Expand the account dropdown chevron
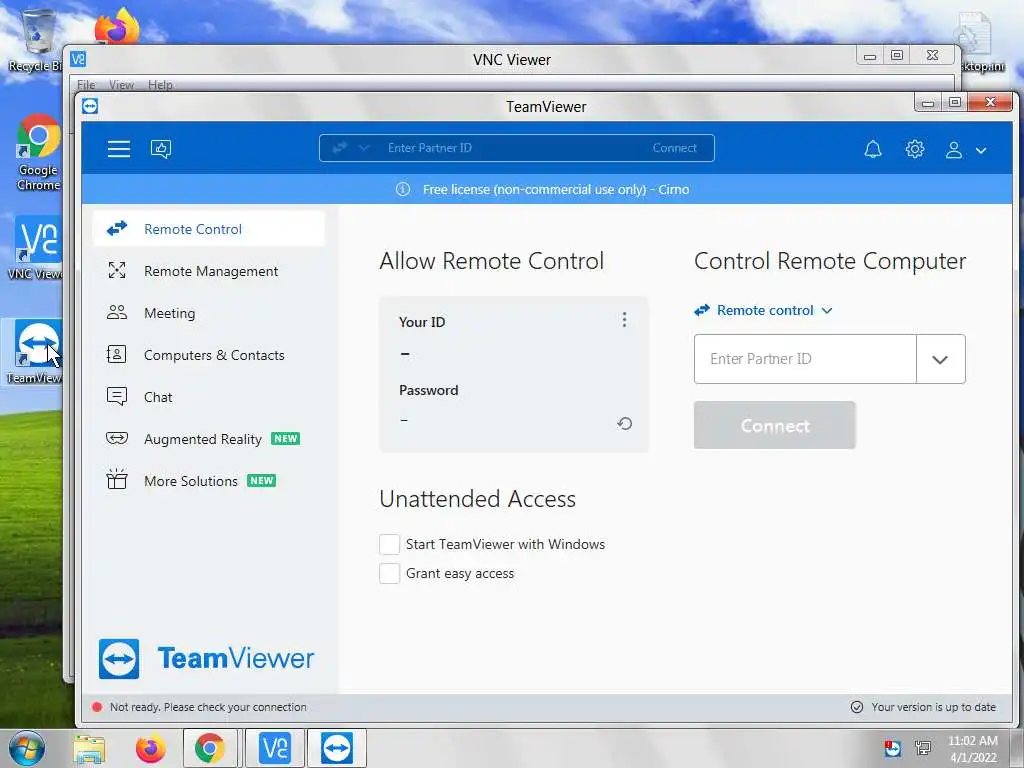This screenshot has width=1024, height=768. click(981, 150)
